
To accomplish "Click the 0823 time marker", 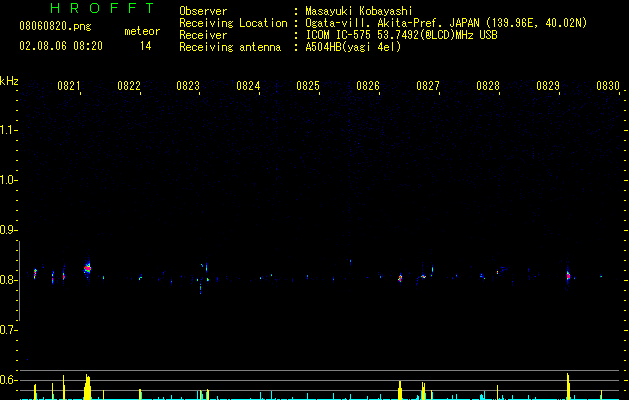I will pyautogui.click(x=188, y=86).
